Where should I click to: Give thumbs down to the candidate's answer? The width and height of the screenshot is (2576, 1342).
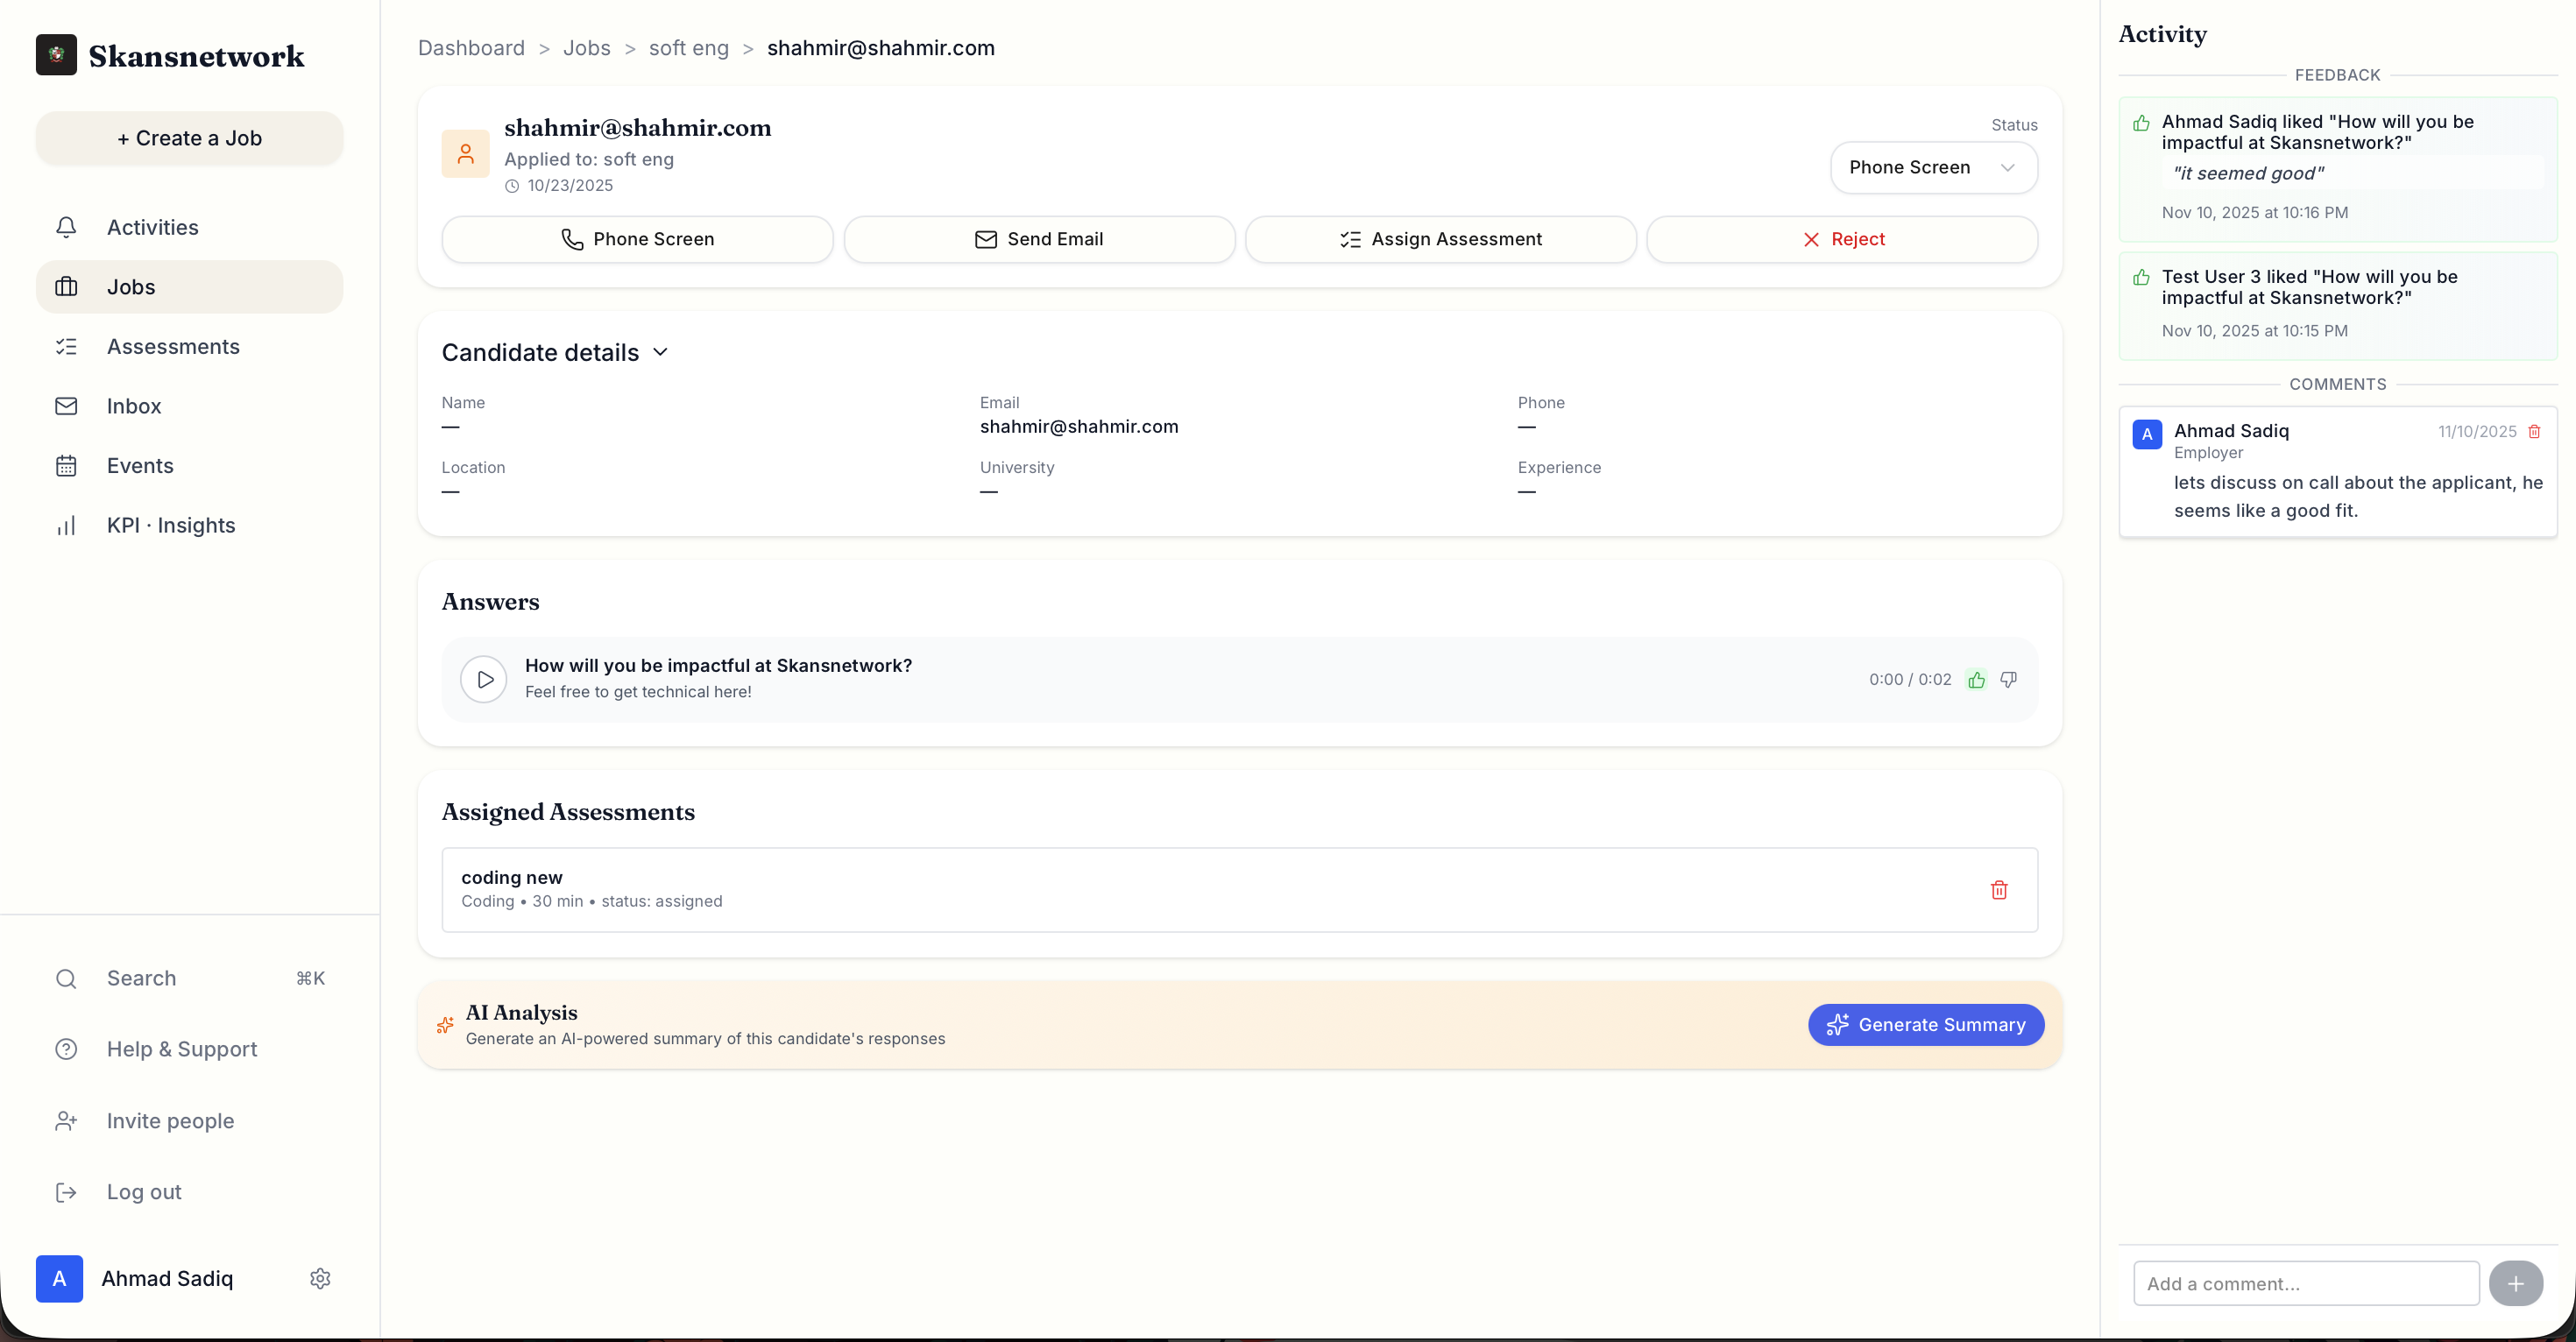tap(2008, 679)
